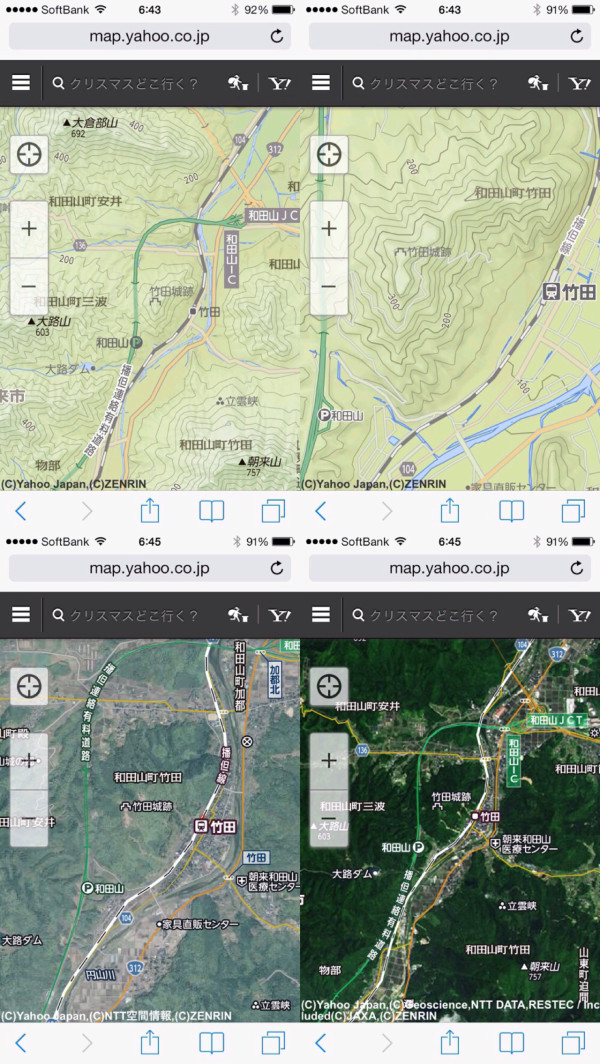Image resolution: width=600 pixels, height=1064 pixels.
Task: Tap current-location crosshair button, top-right map
Action: coord(329,155)
